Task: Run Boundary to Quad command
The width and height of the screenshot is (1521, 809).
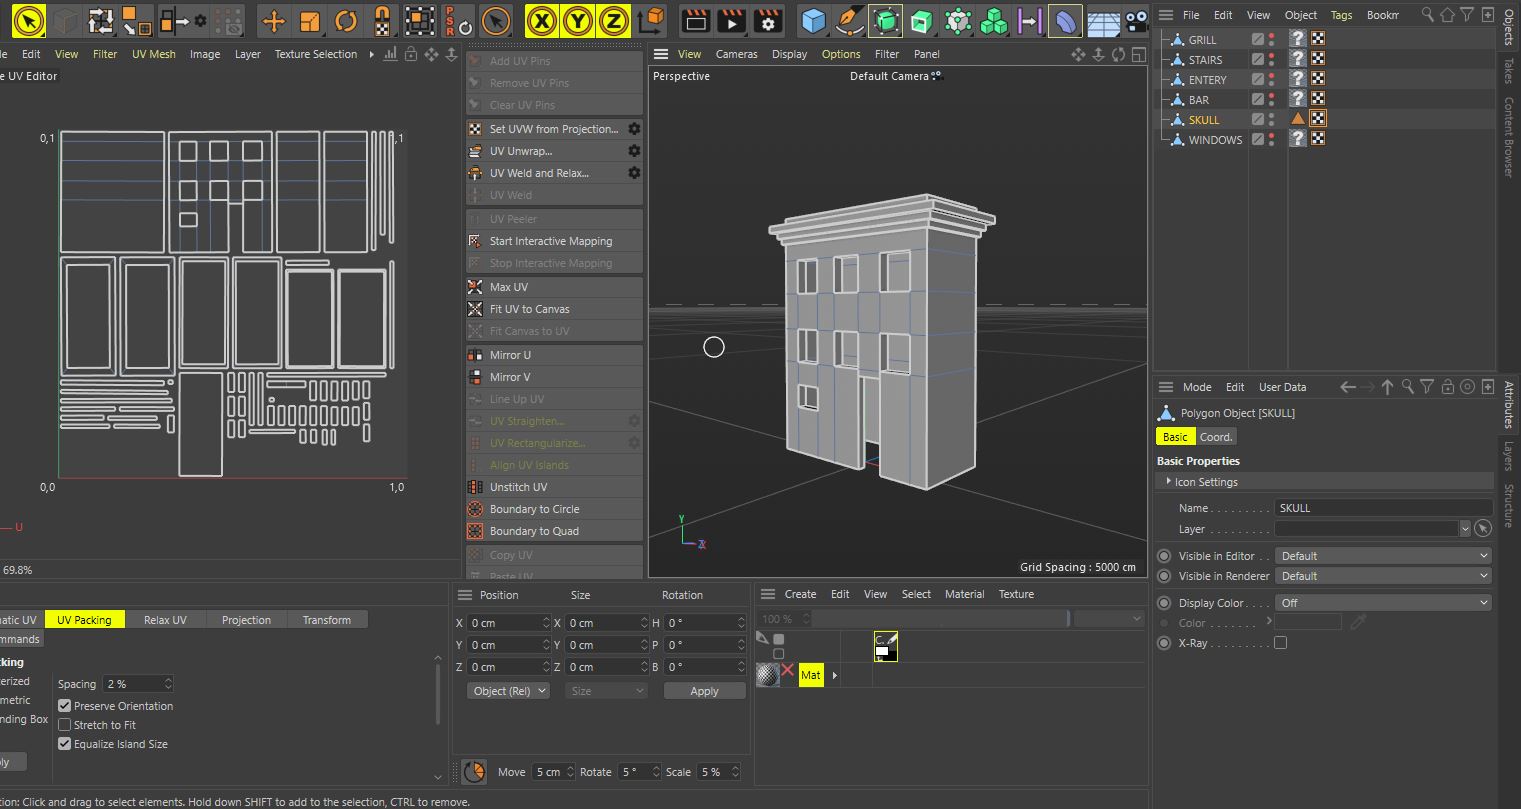Action: tap(555, 531)
